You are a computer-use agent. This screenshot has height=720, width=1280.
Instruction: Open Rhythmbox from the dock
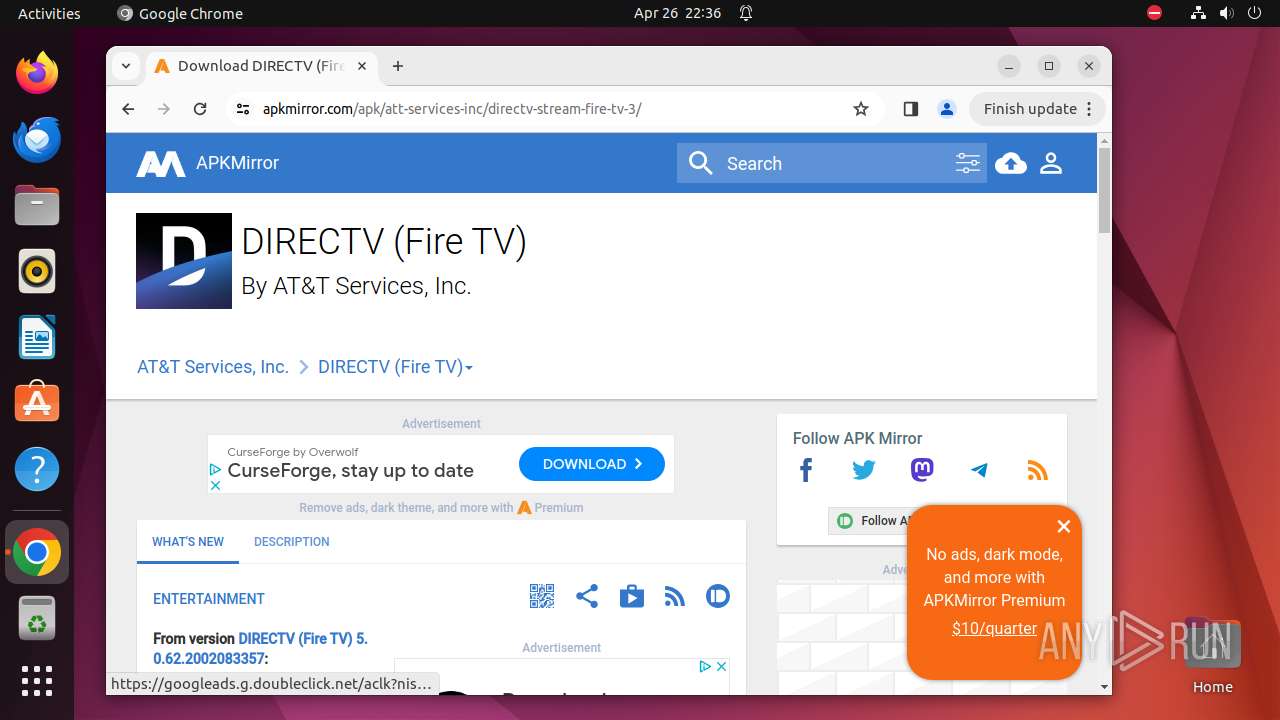[x=37, y=271]
